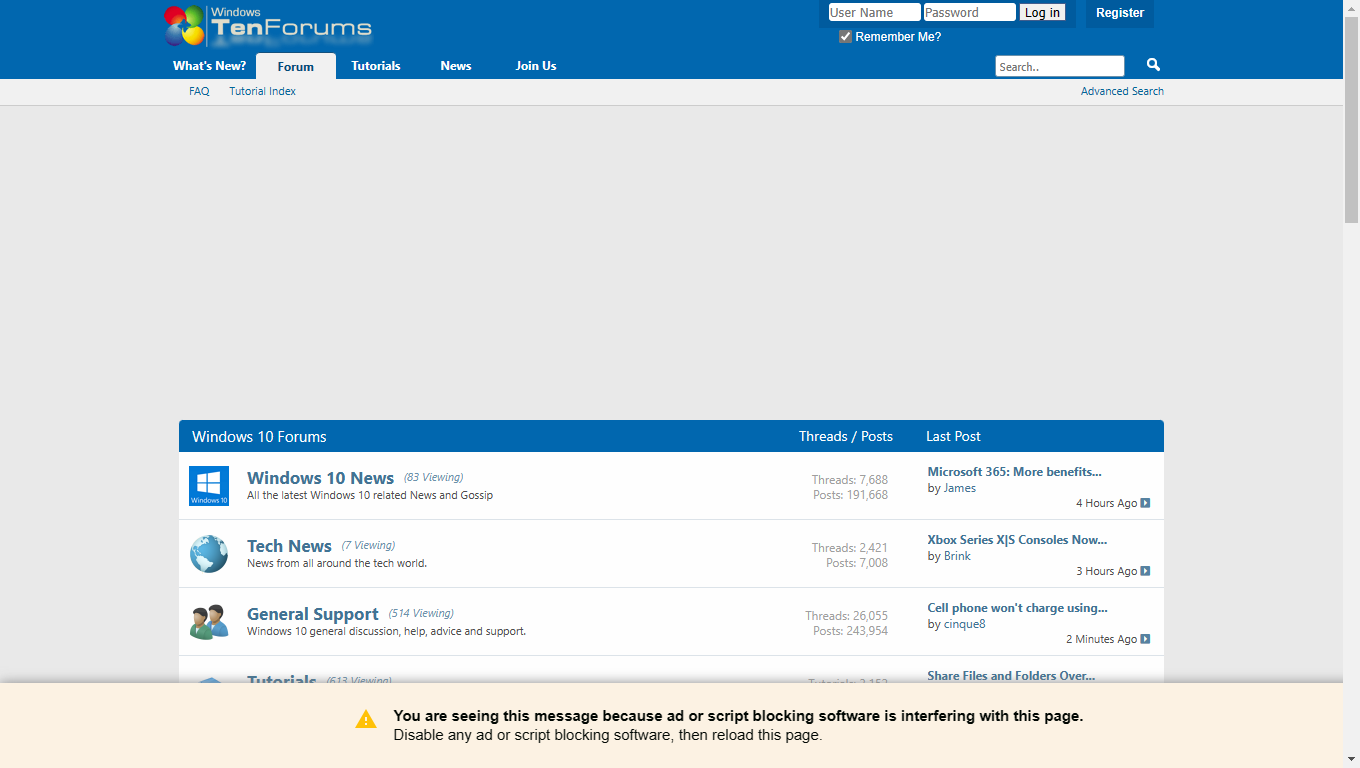Open the Microsoft 365 More benefits thread
The height and width of the screenshot is (768, 1360).
click(x=1014, y=471)
